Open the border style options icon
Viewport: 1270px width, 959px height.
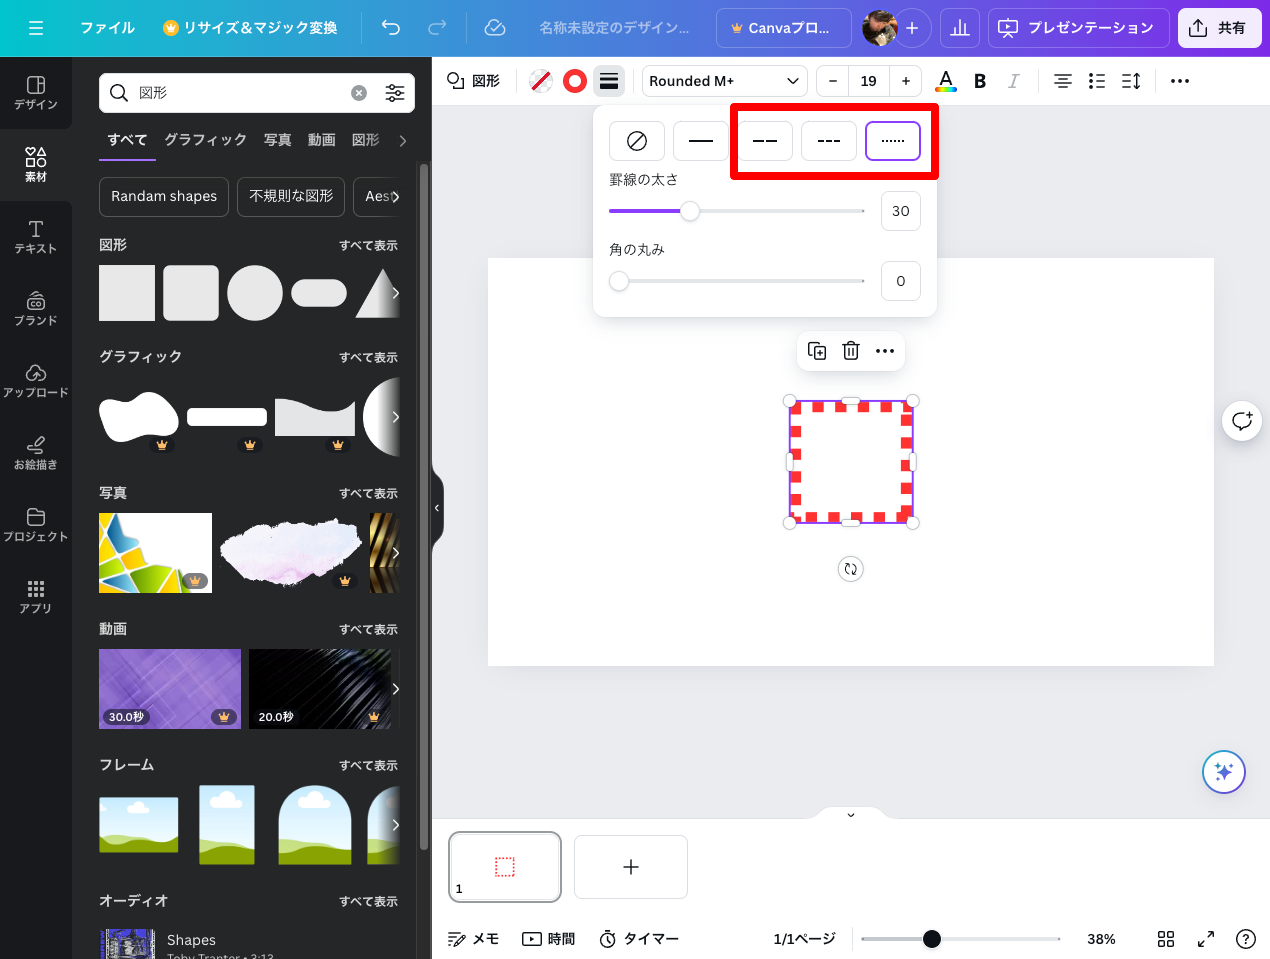609,81
